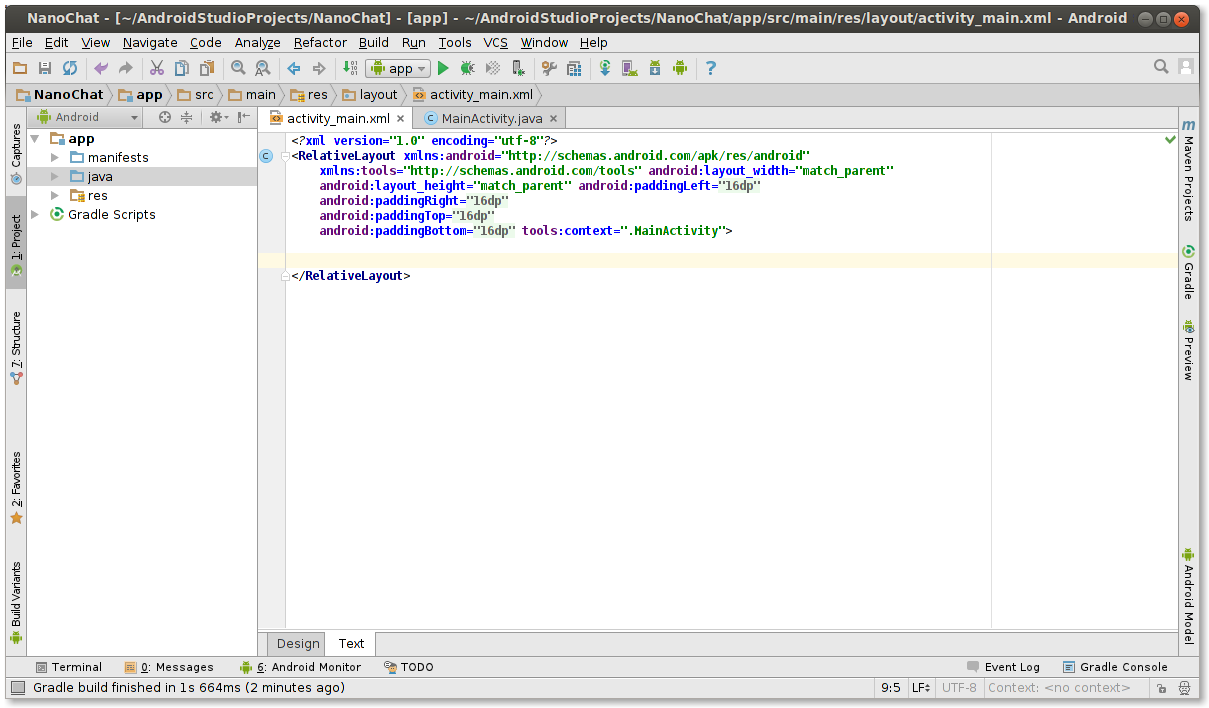Open the Gradle Console
This screenshot has width=1209, height=708.
click(1114, 667)
